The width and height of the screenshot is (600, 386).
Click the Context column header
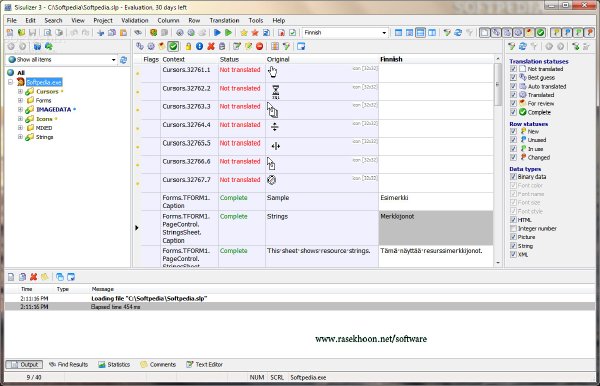(x=189, y=59)
